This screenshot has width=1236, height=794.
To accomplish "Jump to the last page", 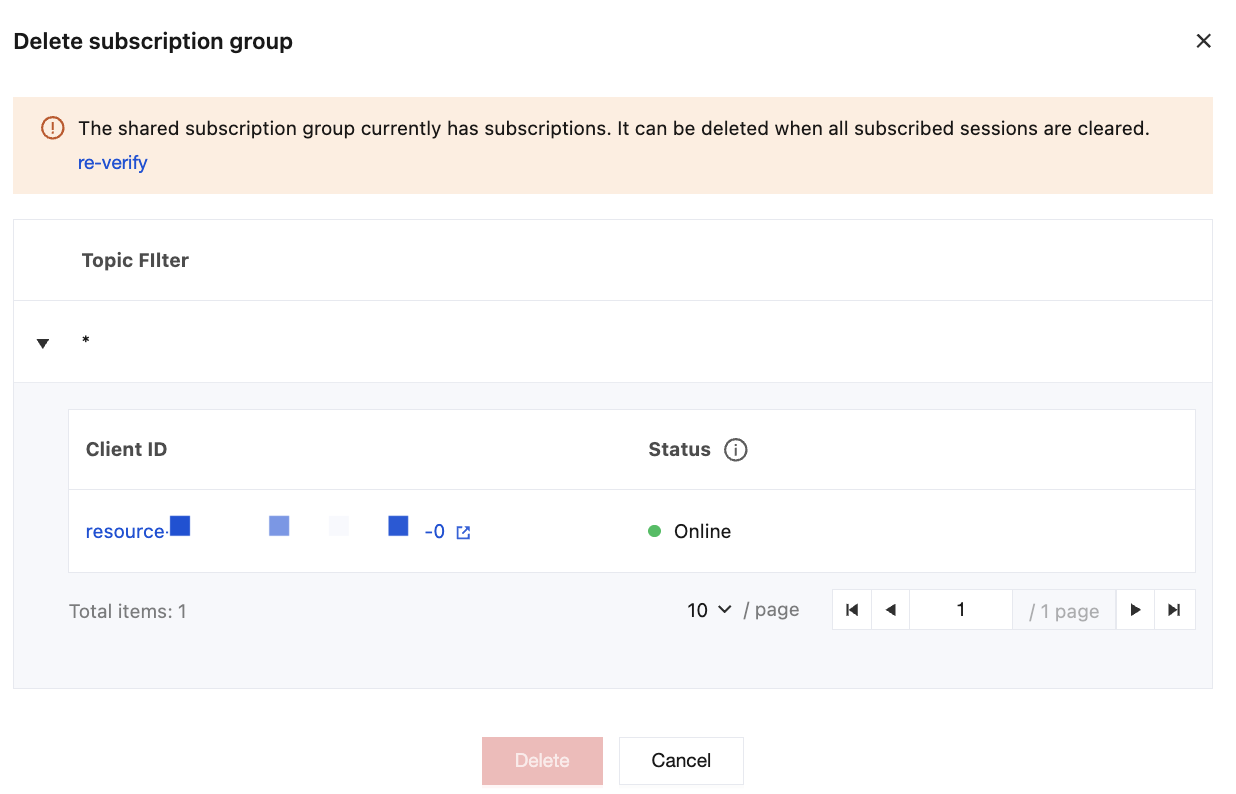I will (1175, 610).
